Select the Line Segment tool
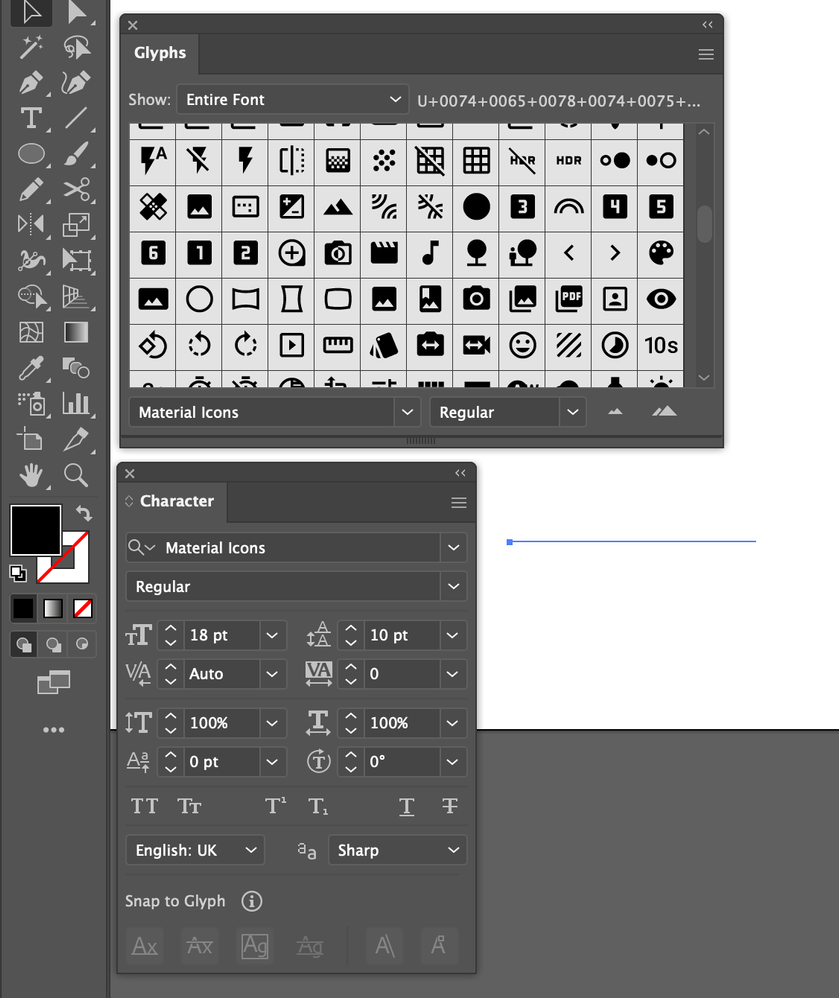The image size is (839, 998). pyautogui.click(x=76, y=118)
